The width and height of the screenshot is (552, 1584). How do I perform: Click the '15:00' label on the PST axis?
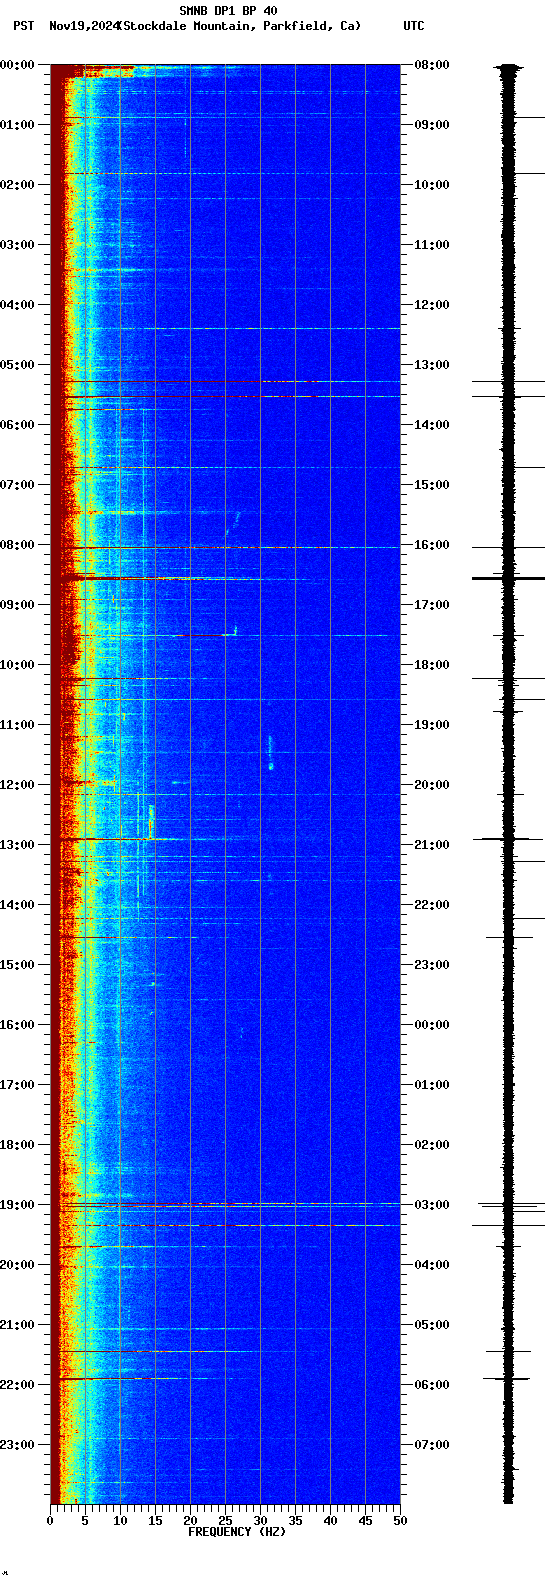[16, 965]
